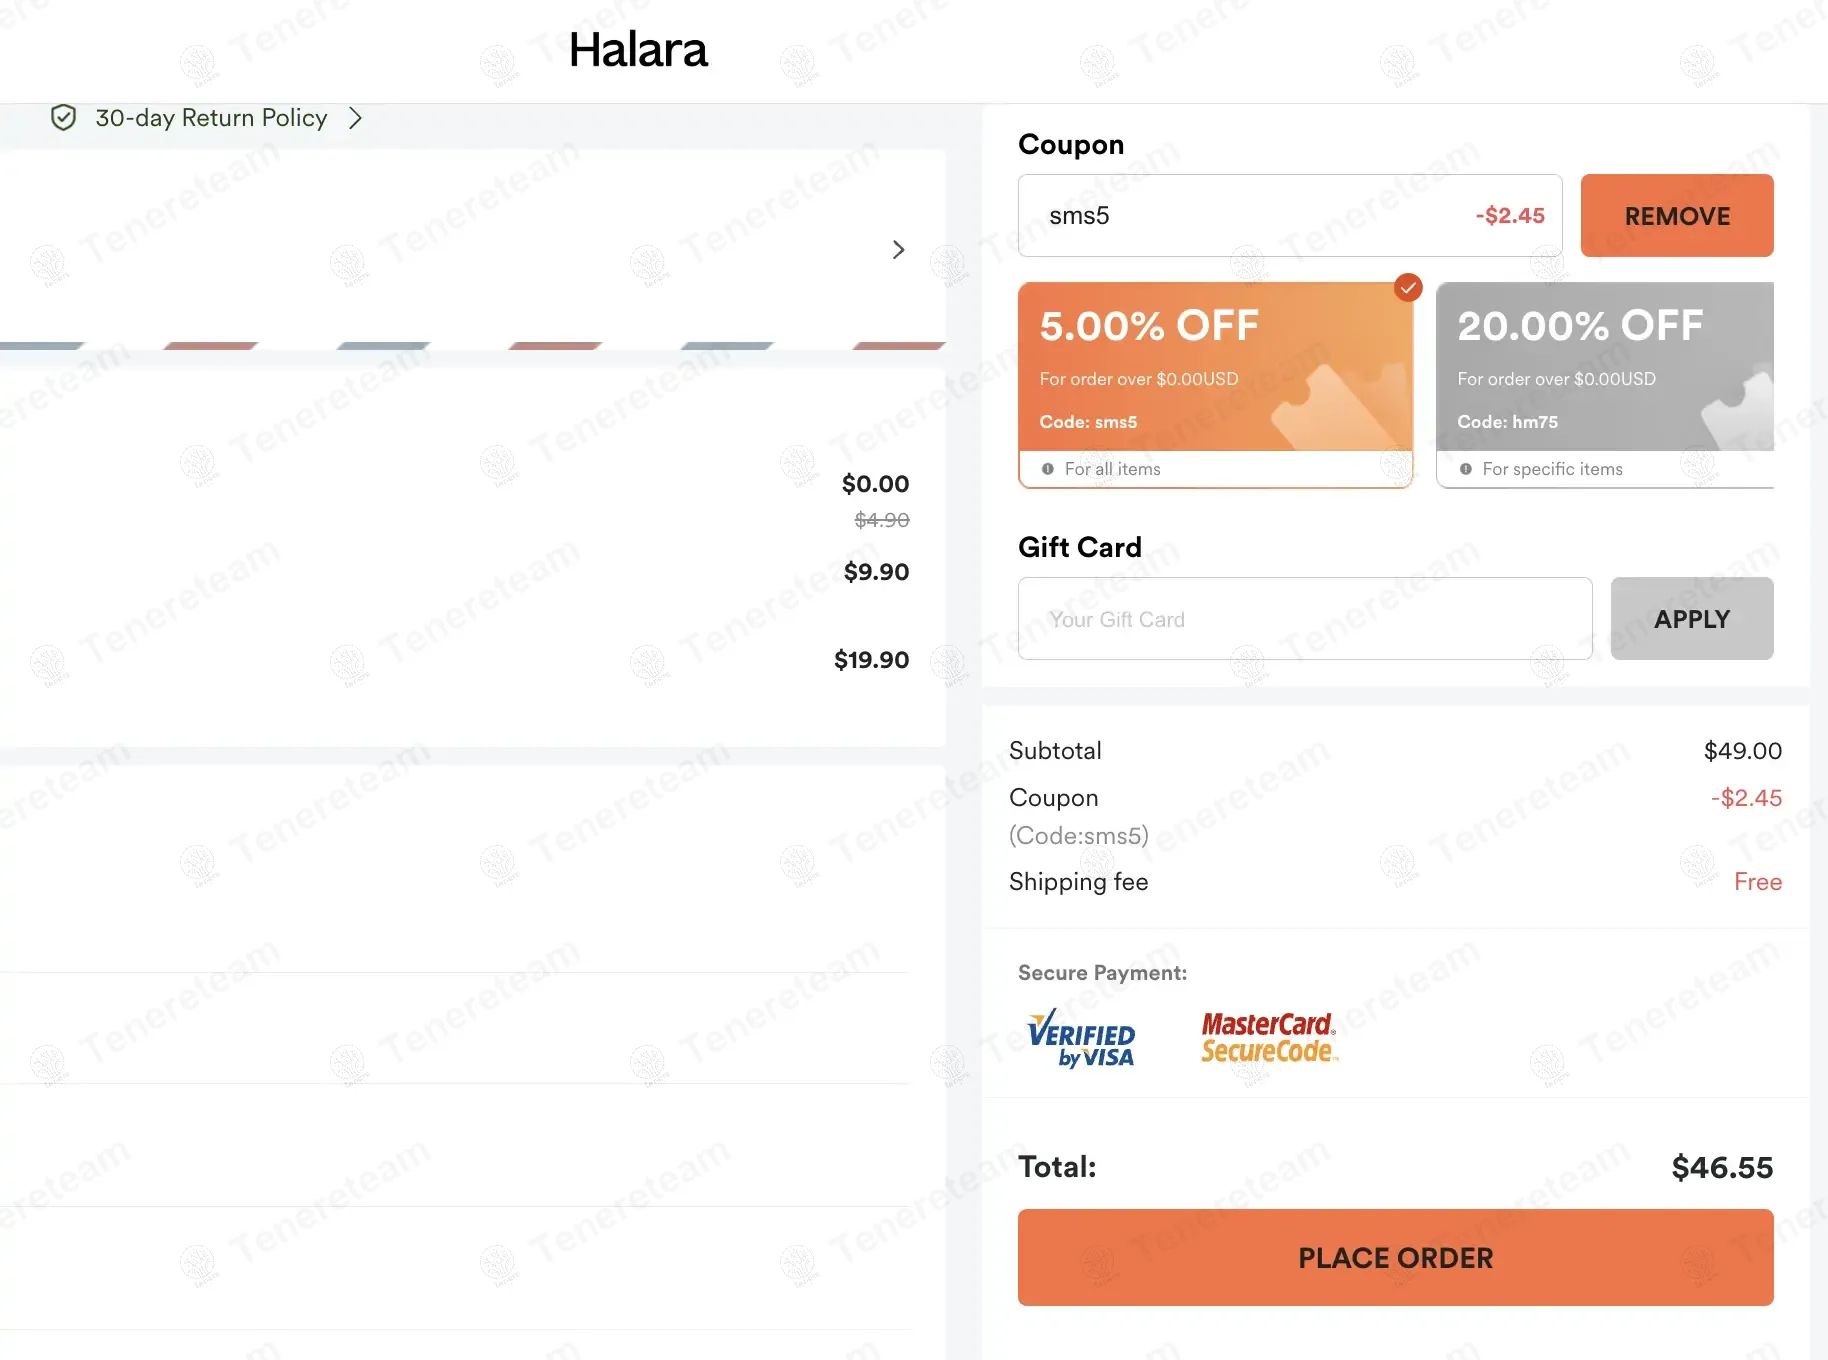This screenshot has width=1828, height=1360.
Task: Select the 20.00% OFF coupon heading
Action: (1579, 326)
